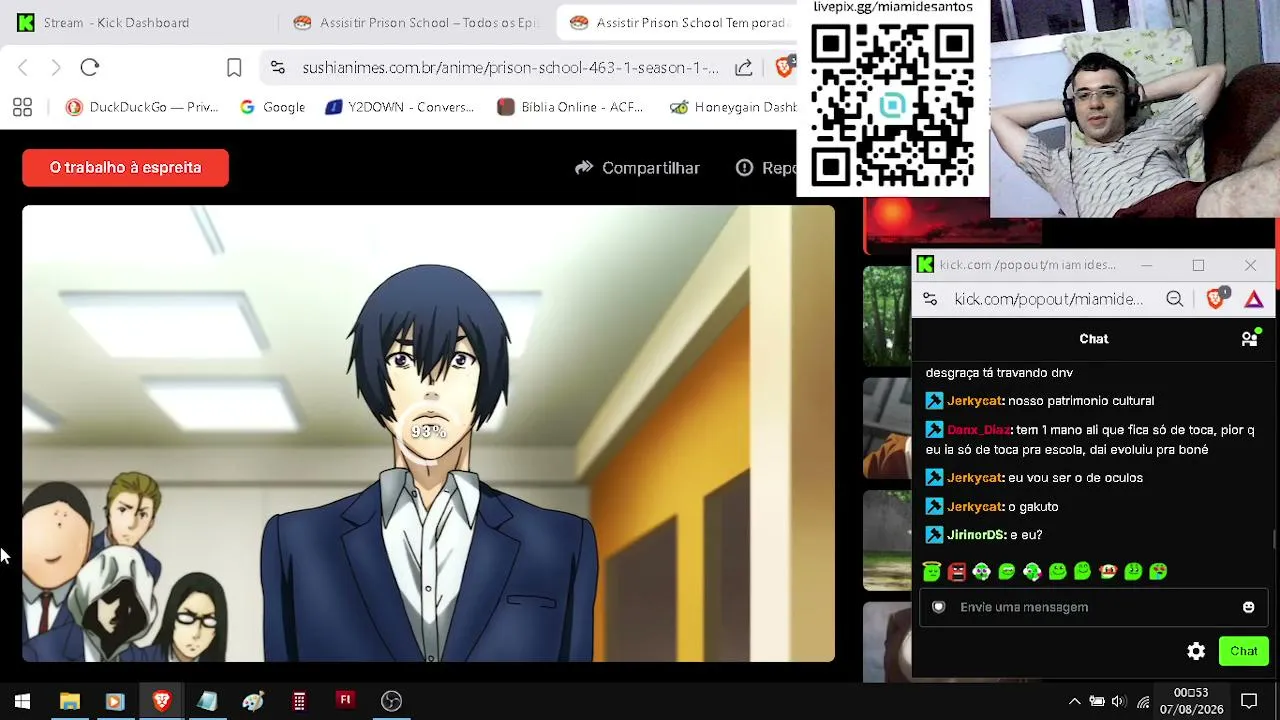Open the DuckDuckGo bookmark
Image resolution: width=1280 pixels, height=720 pixels.
pos(141,107)
